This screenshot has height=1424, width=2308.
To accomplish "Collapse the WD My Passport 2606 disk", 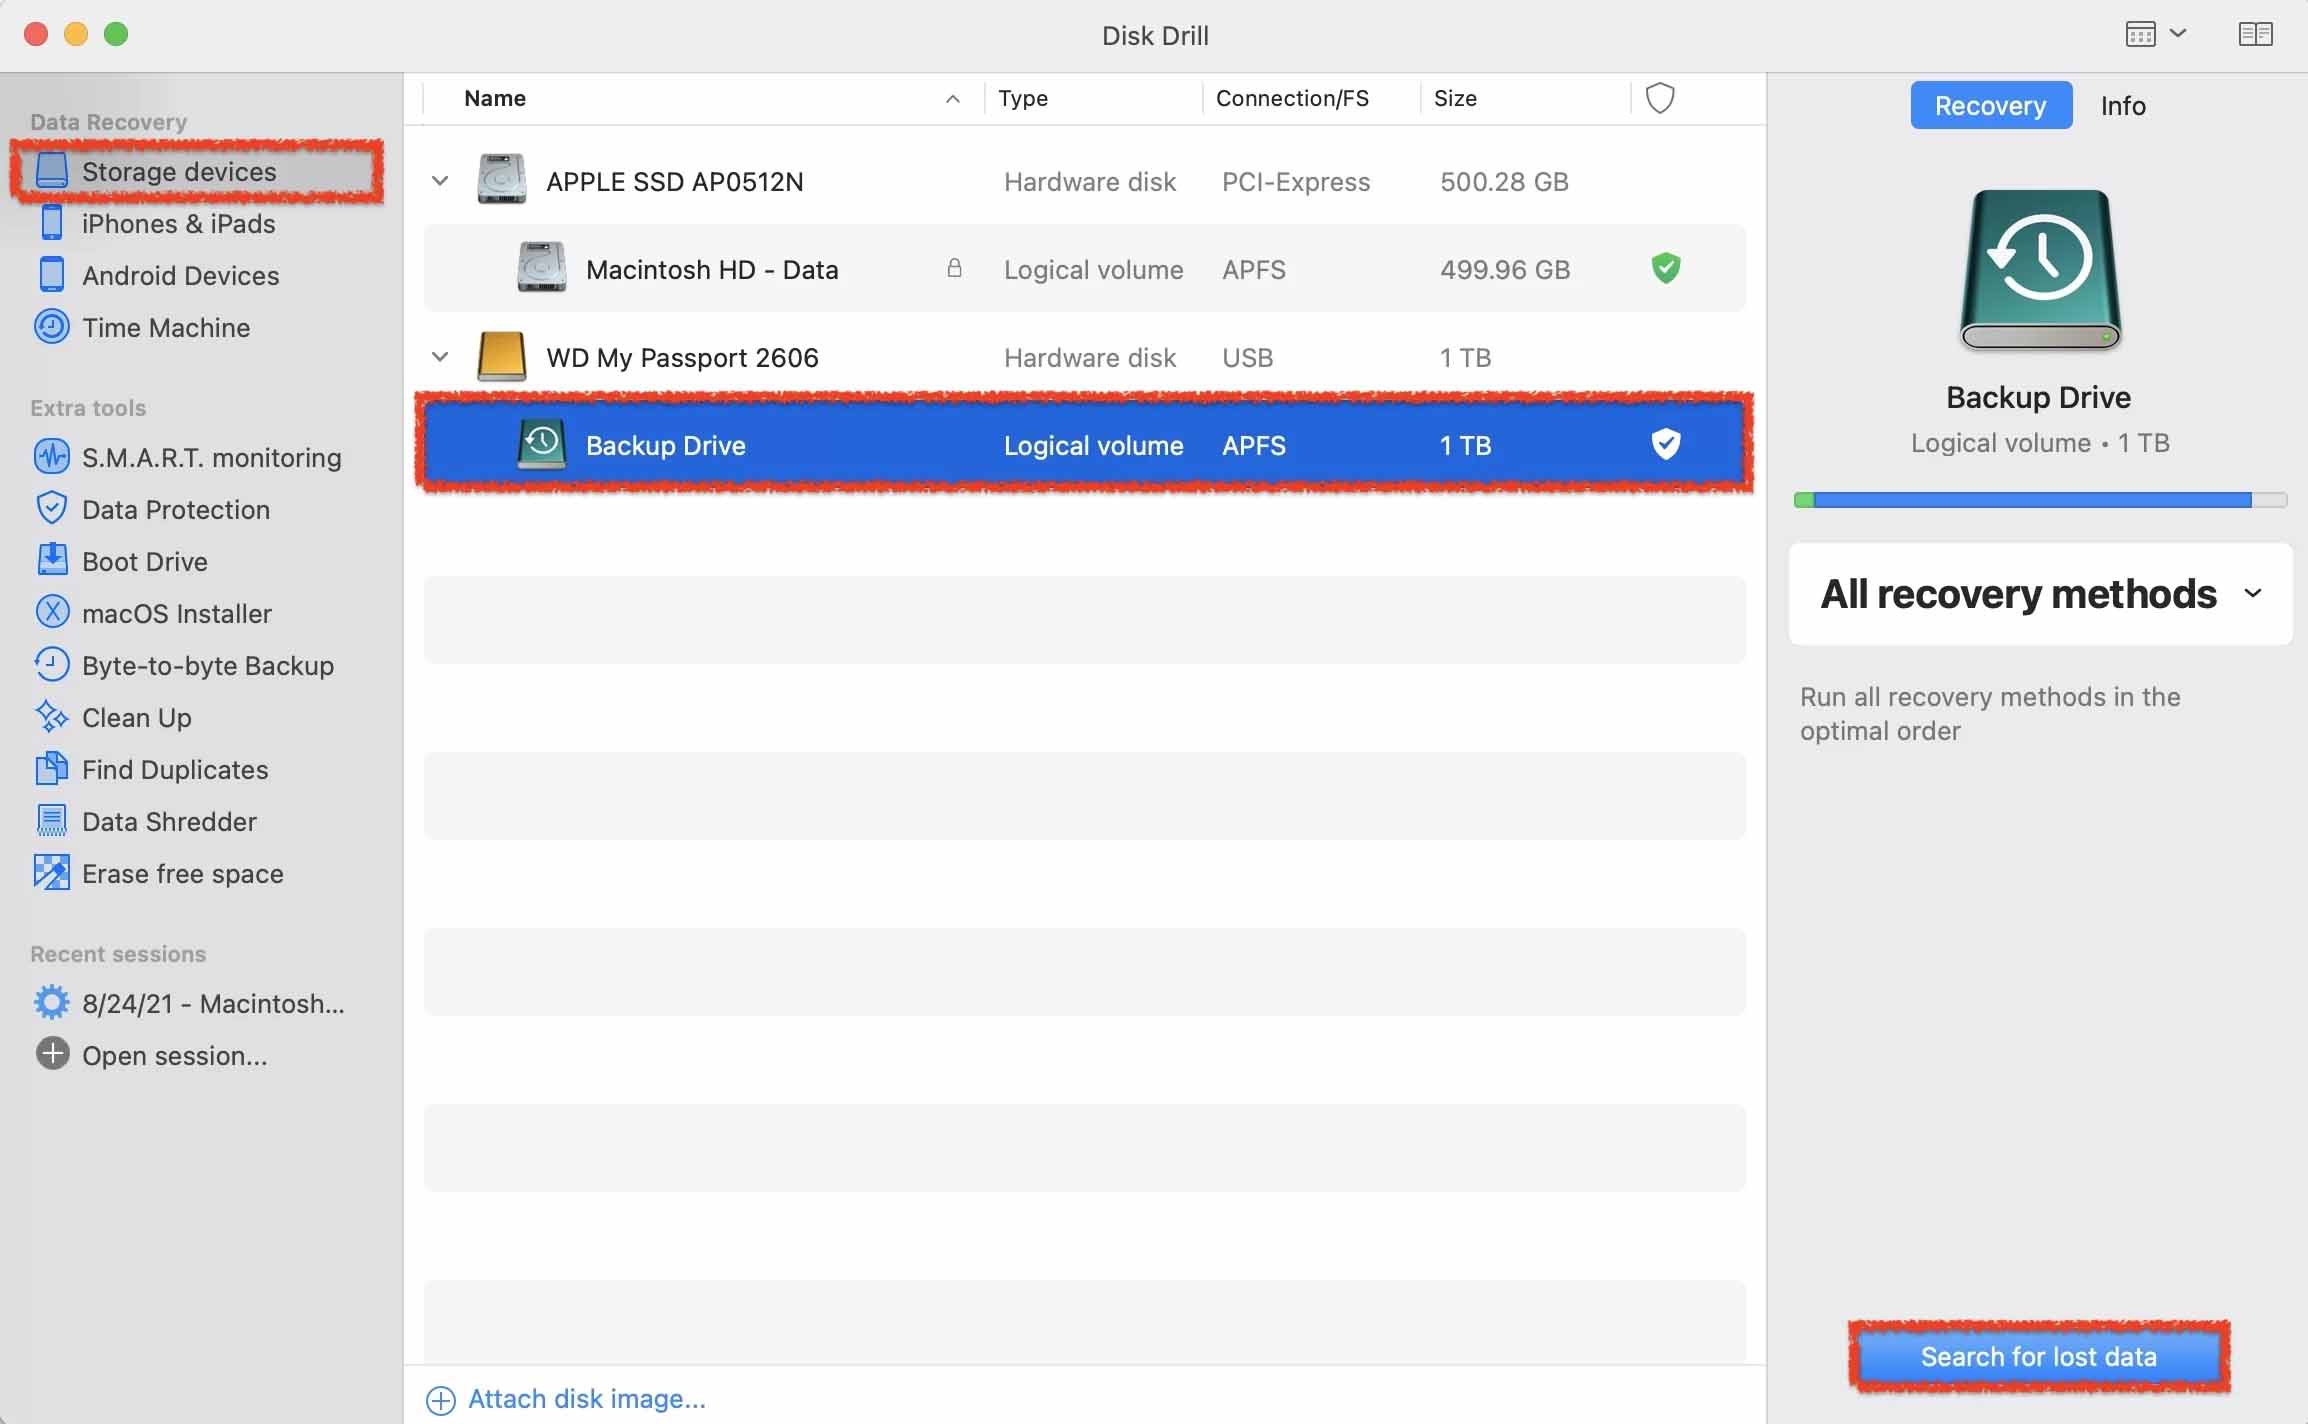I will pyautogui.click(x=440, y=357).
